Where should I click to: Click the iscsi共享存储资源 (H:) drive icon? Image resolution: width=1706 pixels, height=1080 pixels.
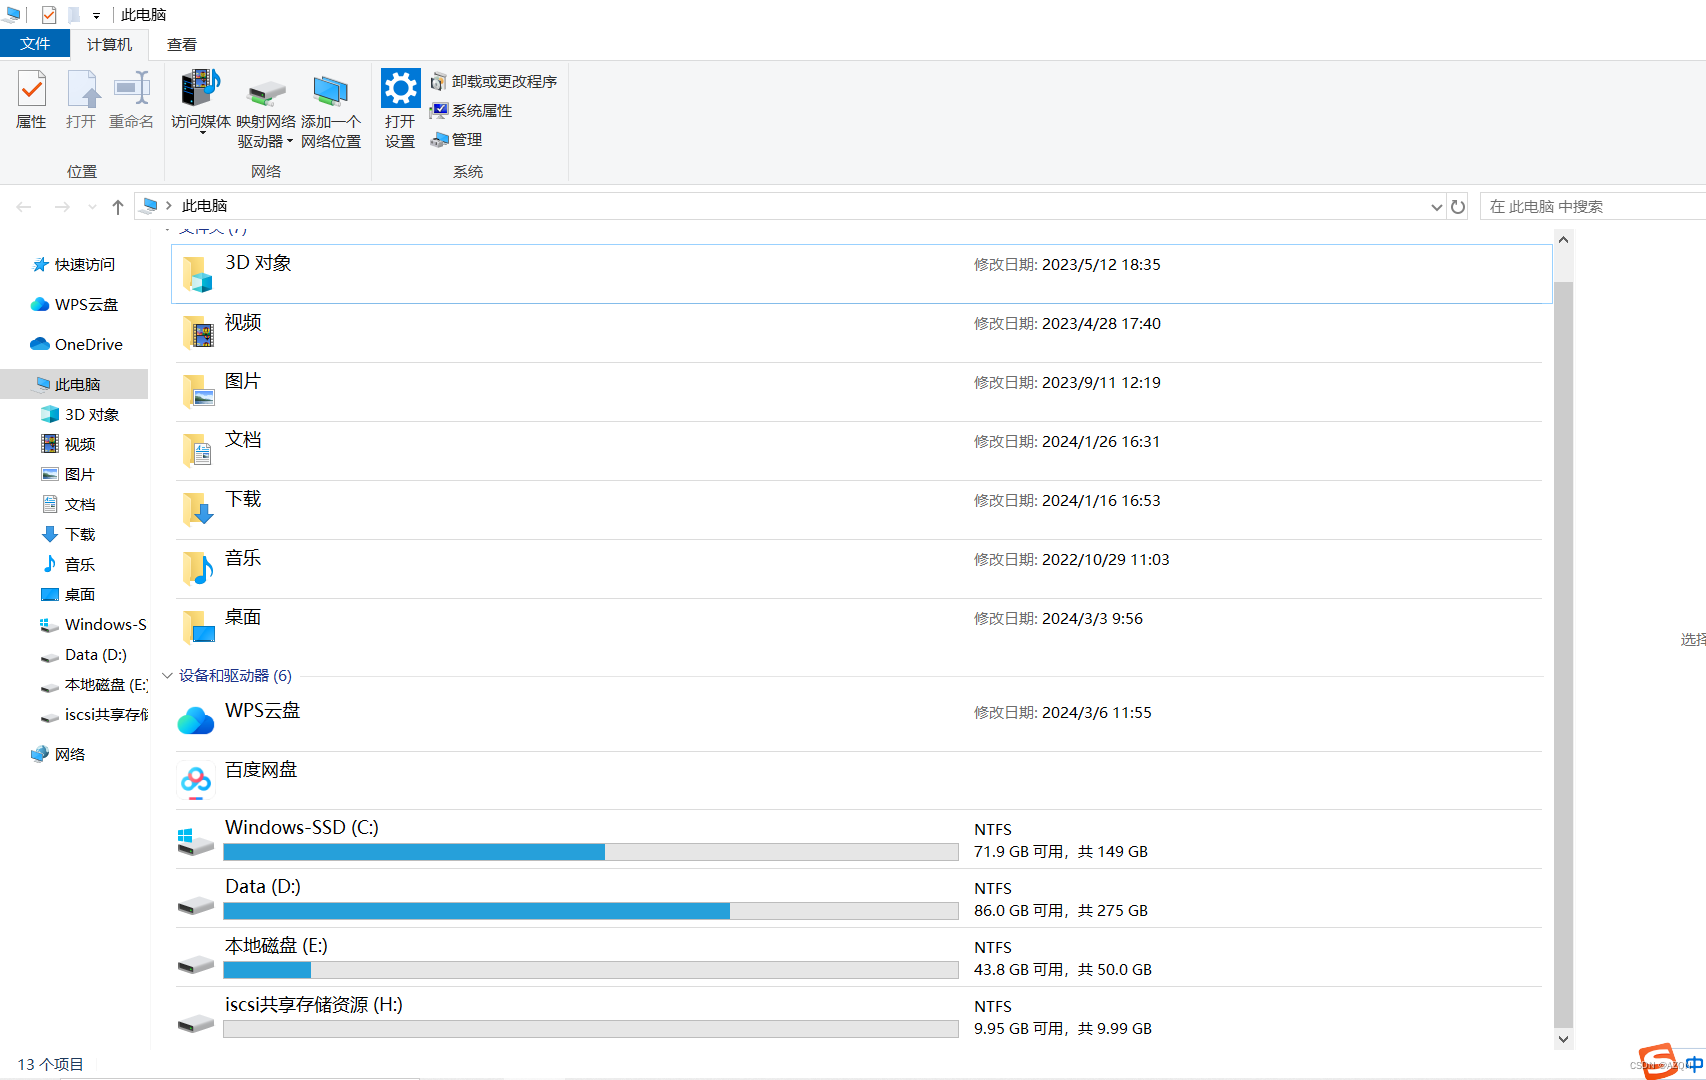tap(195, 1023)
